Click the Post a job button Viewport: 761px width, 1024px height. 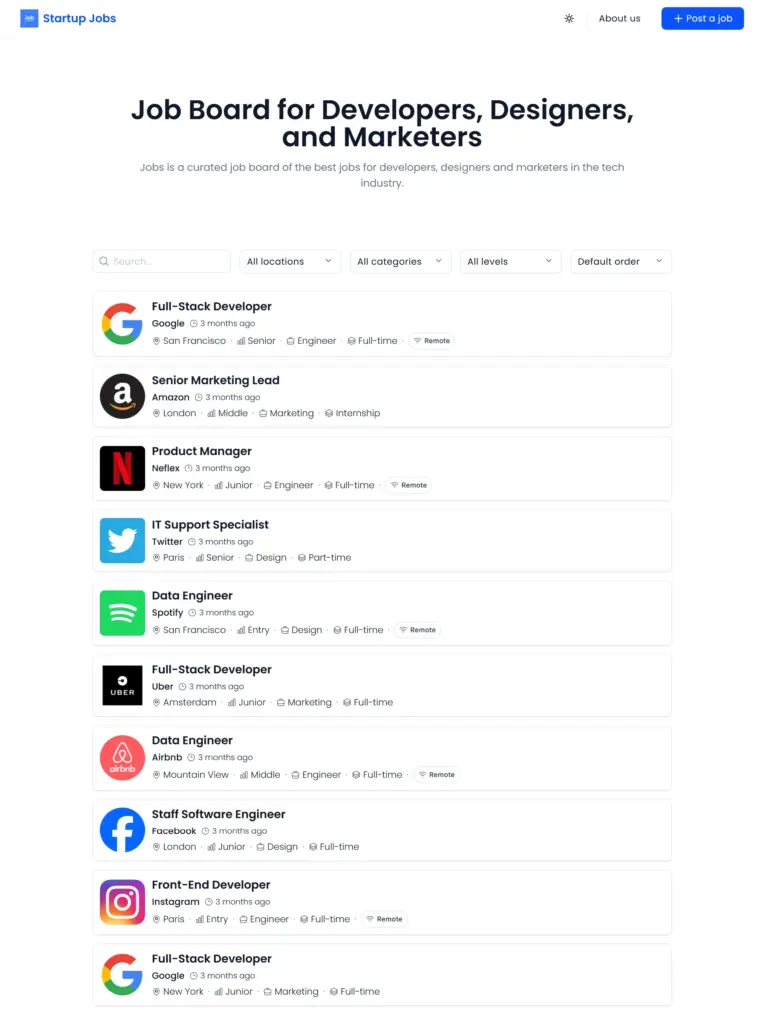(702, 18)
